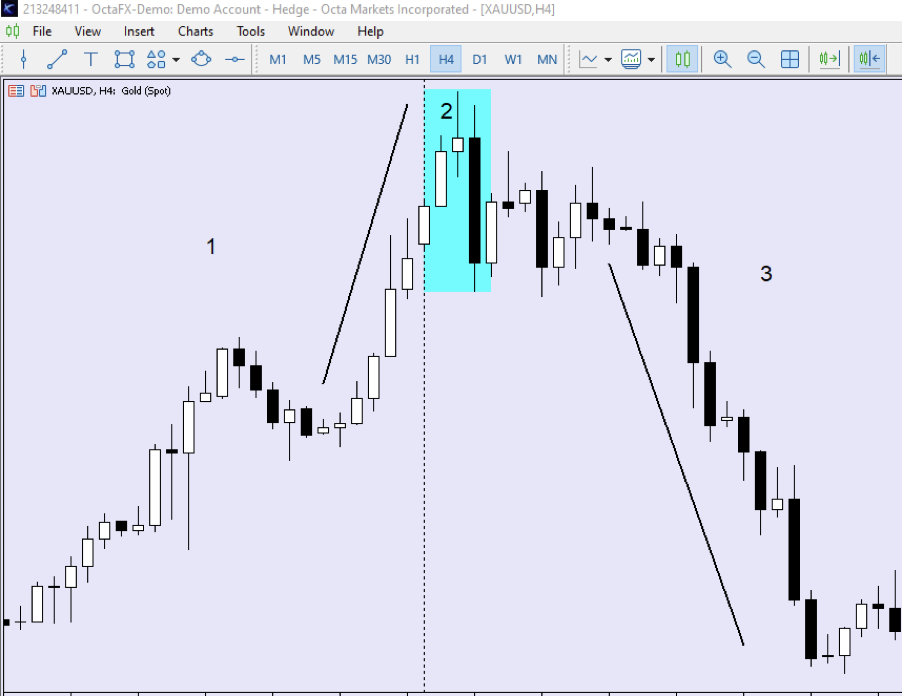Zoom out of the chart

756,59
